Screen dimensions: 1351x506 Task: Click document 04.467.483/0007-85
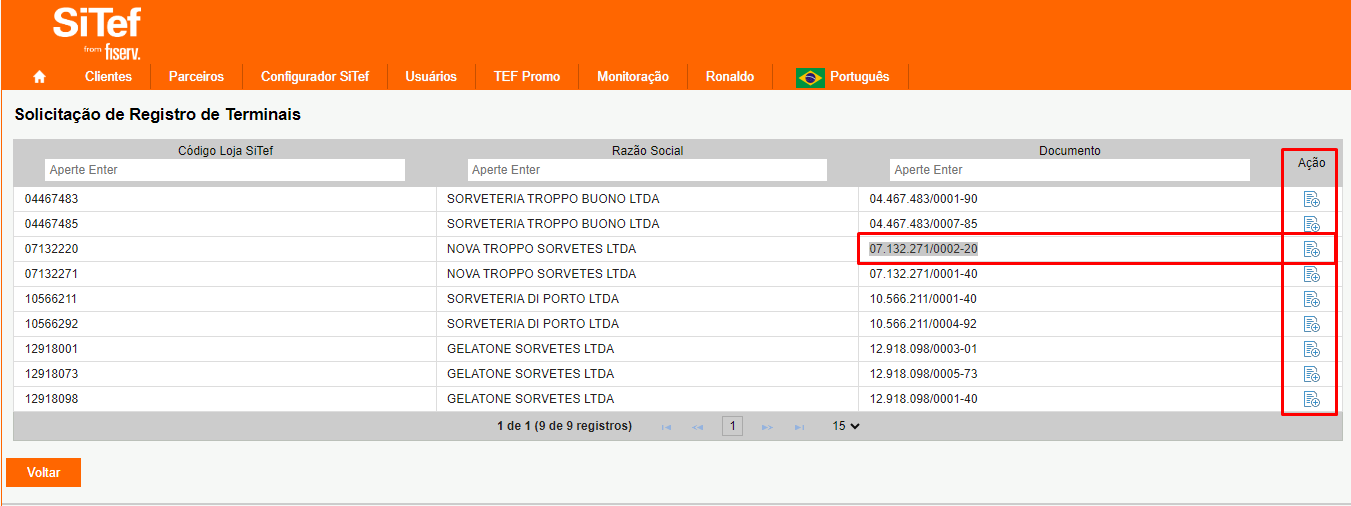(x=923, y=224)
